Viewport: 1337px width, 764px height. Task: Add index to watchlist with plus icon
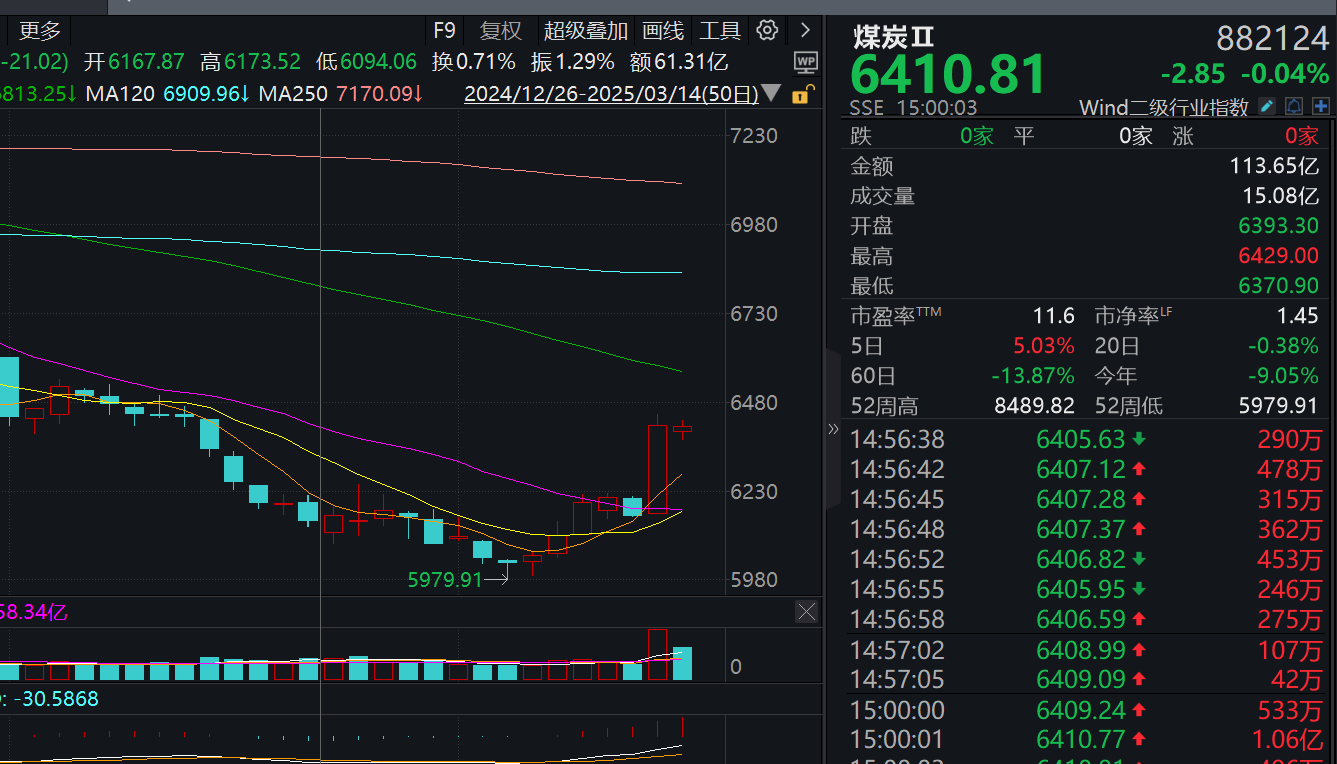tap(1321, 106)
